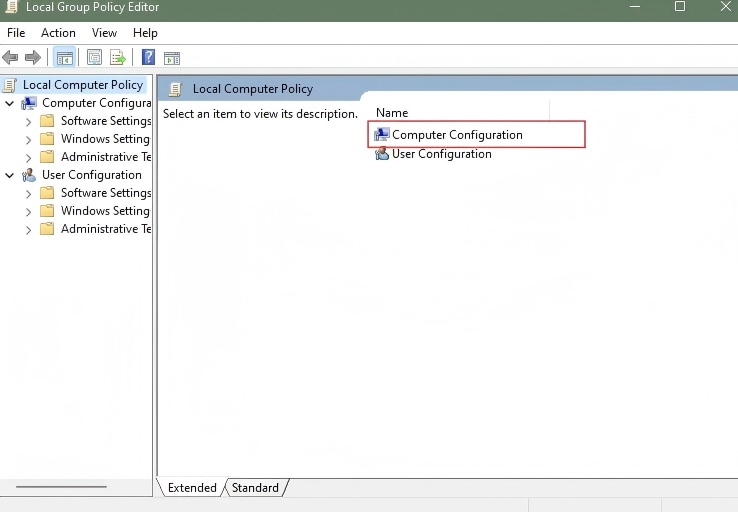This screenshot has height=512, width=738.
Task: Toggle the Show/Hide Action Pane icon
Action: pyautogui.click(x=171, y=58)
